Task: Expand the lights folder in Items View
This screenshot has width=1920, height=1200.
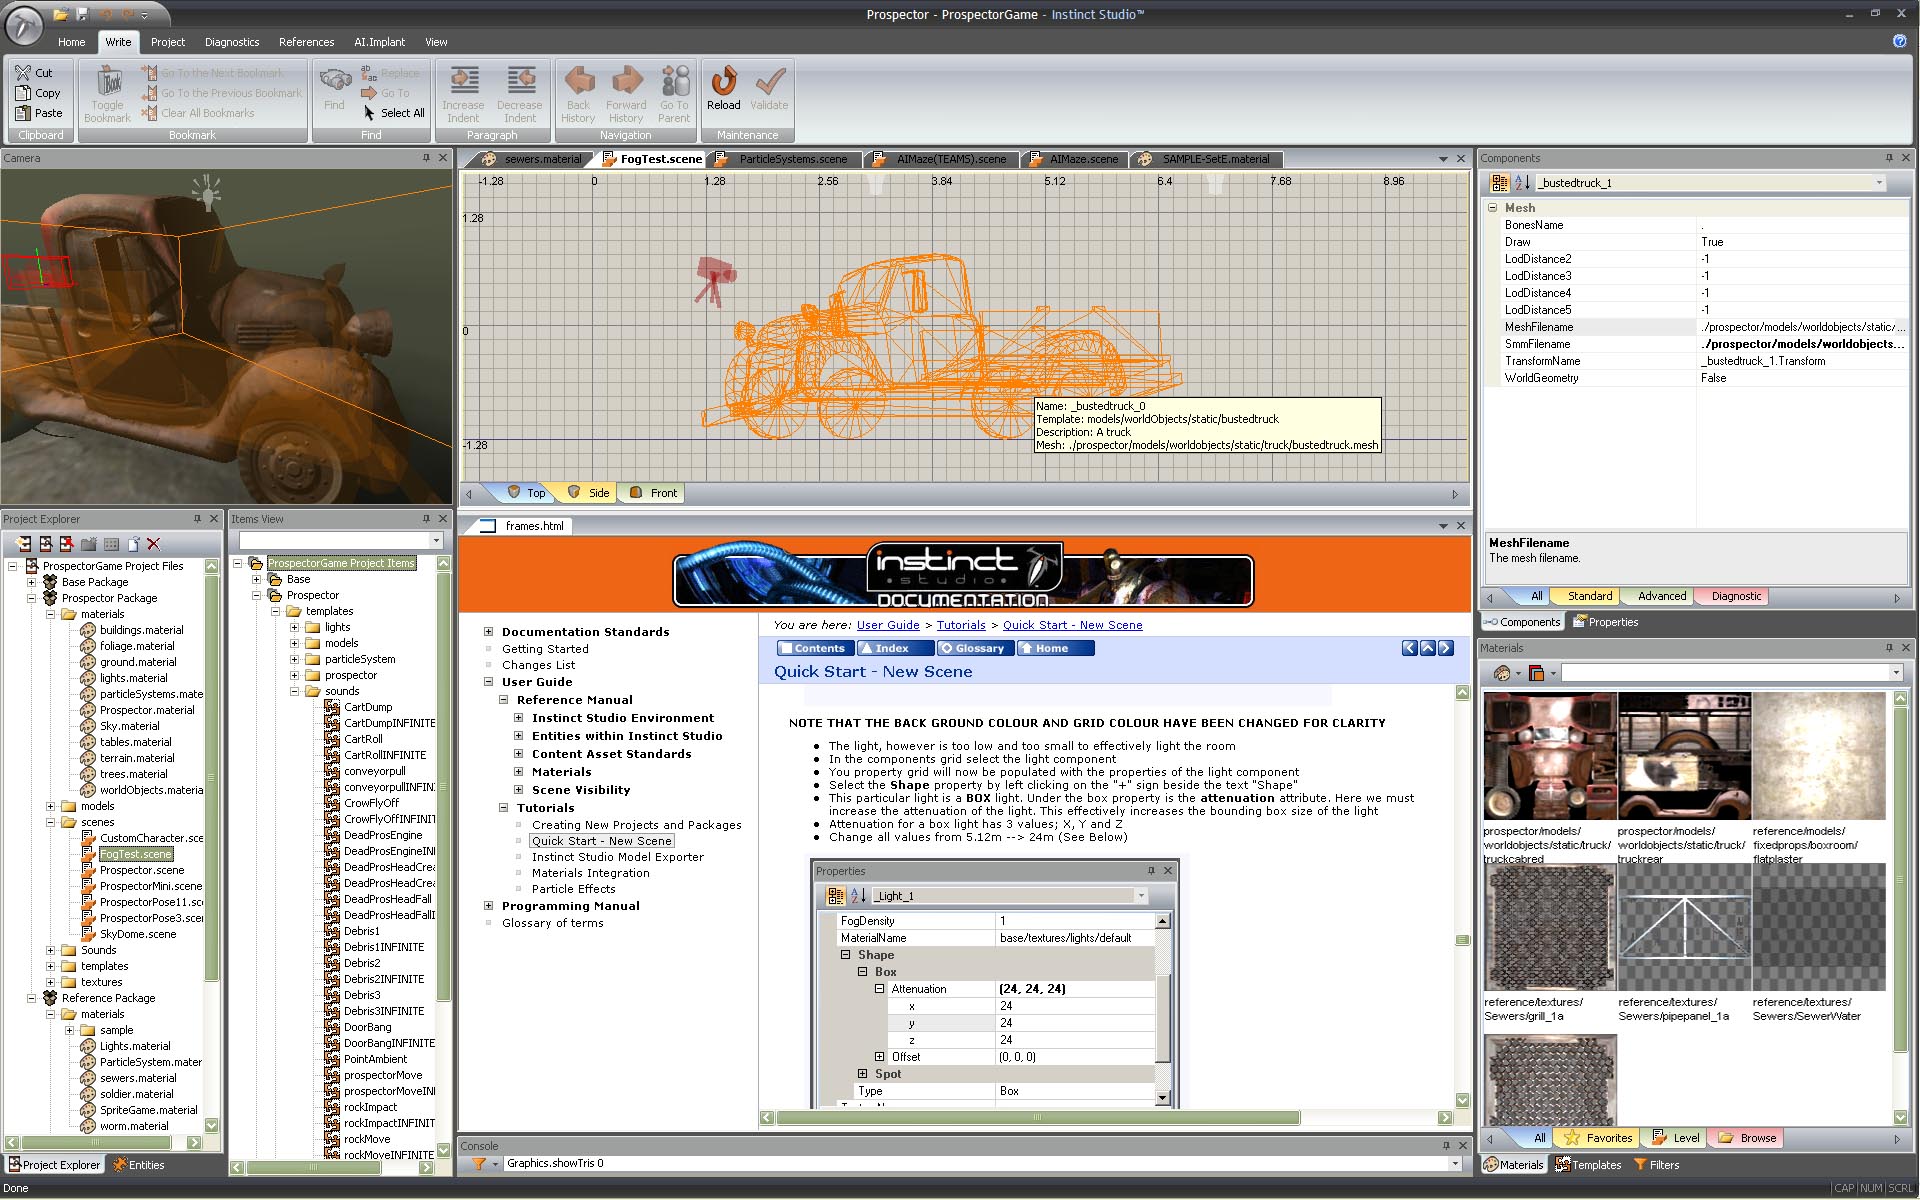Action: pos(295,627)
